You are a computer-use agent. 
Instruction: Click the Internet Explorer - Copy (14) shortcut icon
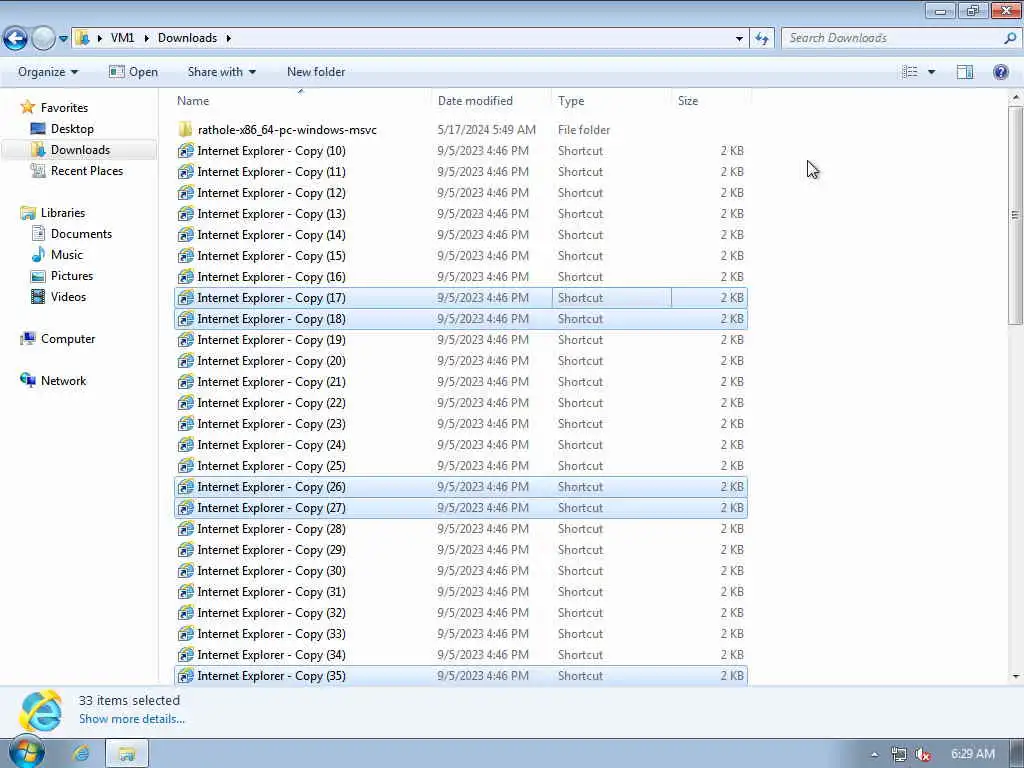coord(185,235)
